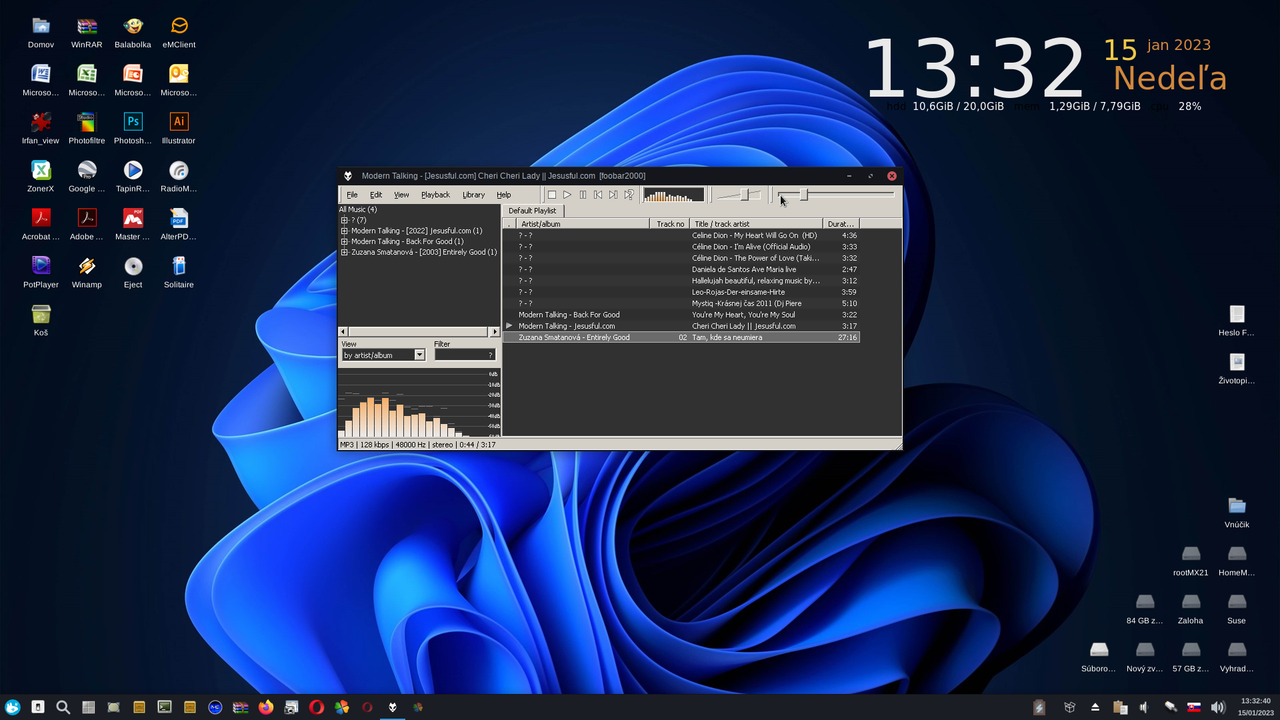1280x720 pixels.
Task: Sort playlist by Artist/album column header
Action: tap(582, 224)
